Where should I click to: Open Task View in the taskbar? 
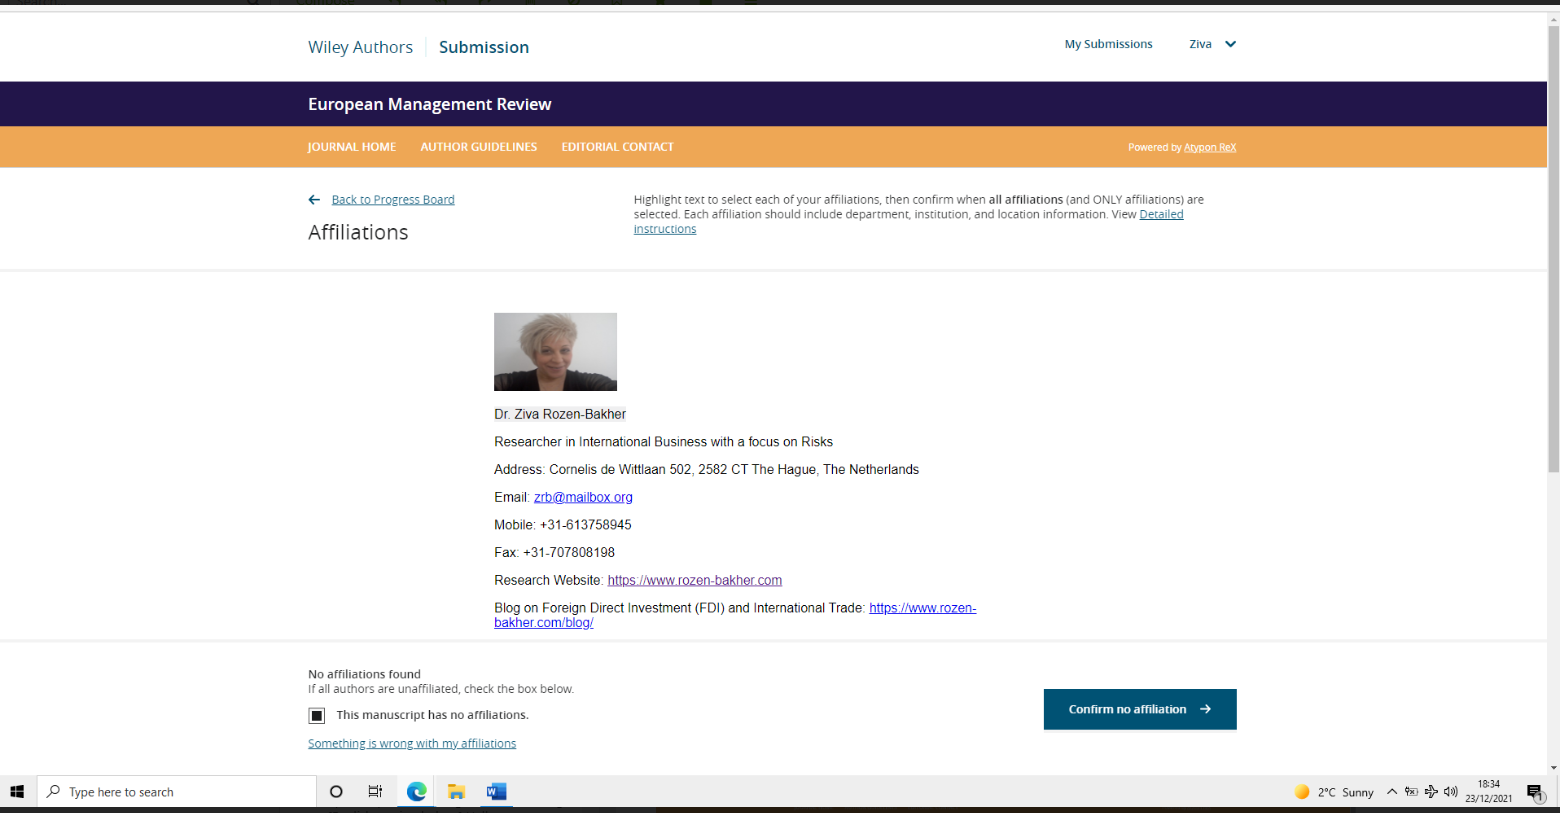point(375,791)
